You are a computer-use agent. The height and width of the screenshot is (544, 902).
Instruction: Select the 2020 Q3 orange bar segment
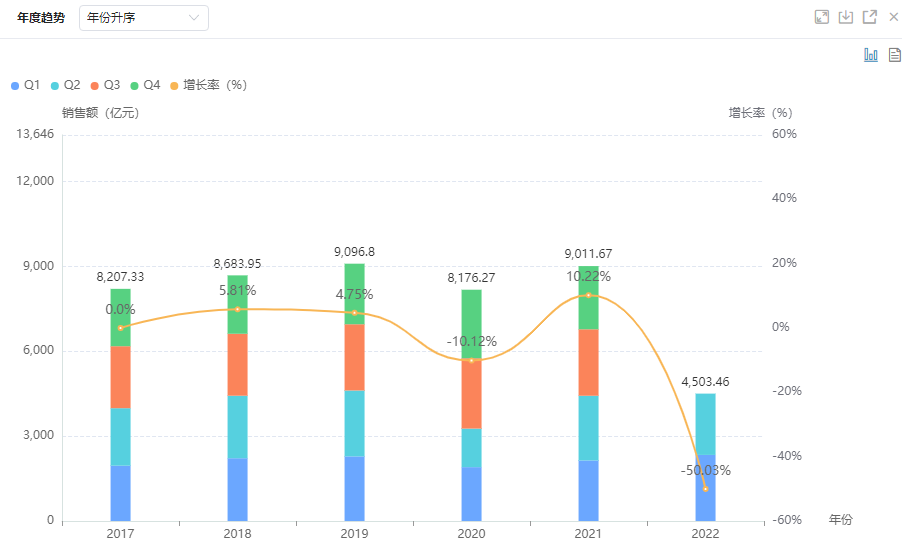tap(471, 393)
